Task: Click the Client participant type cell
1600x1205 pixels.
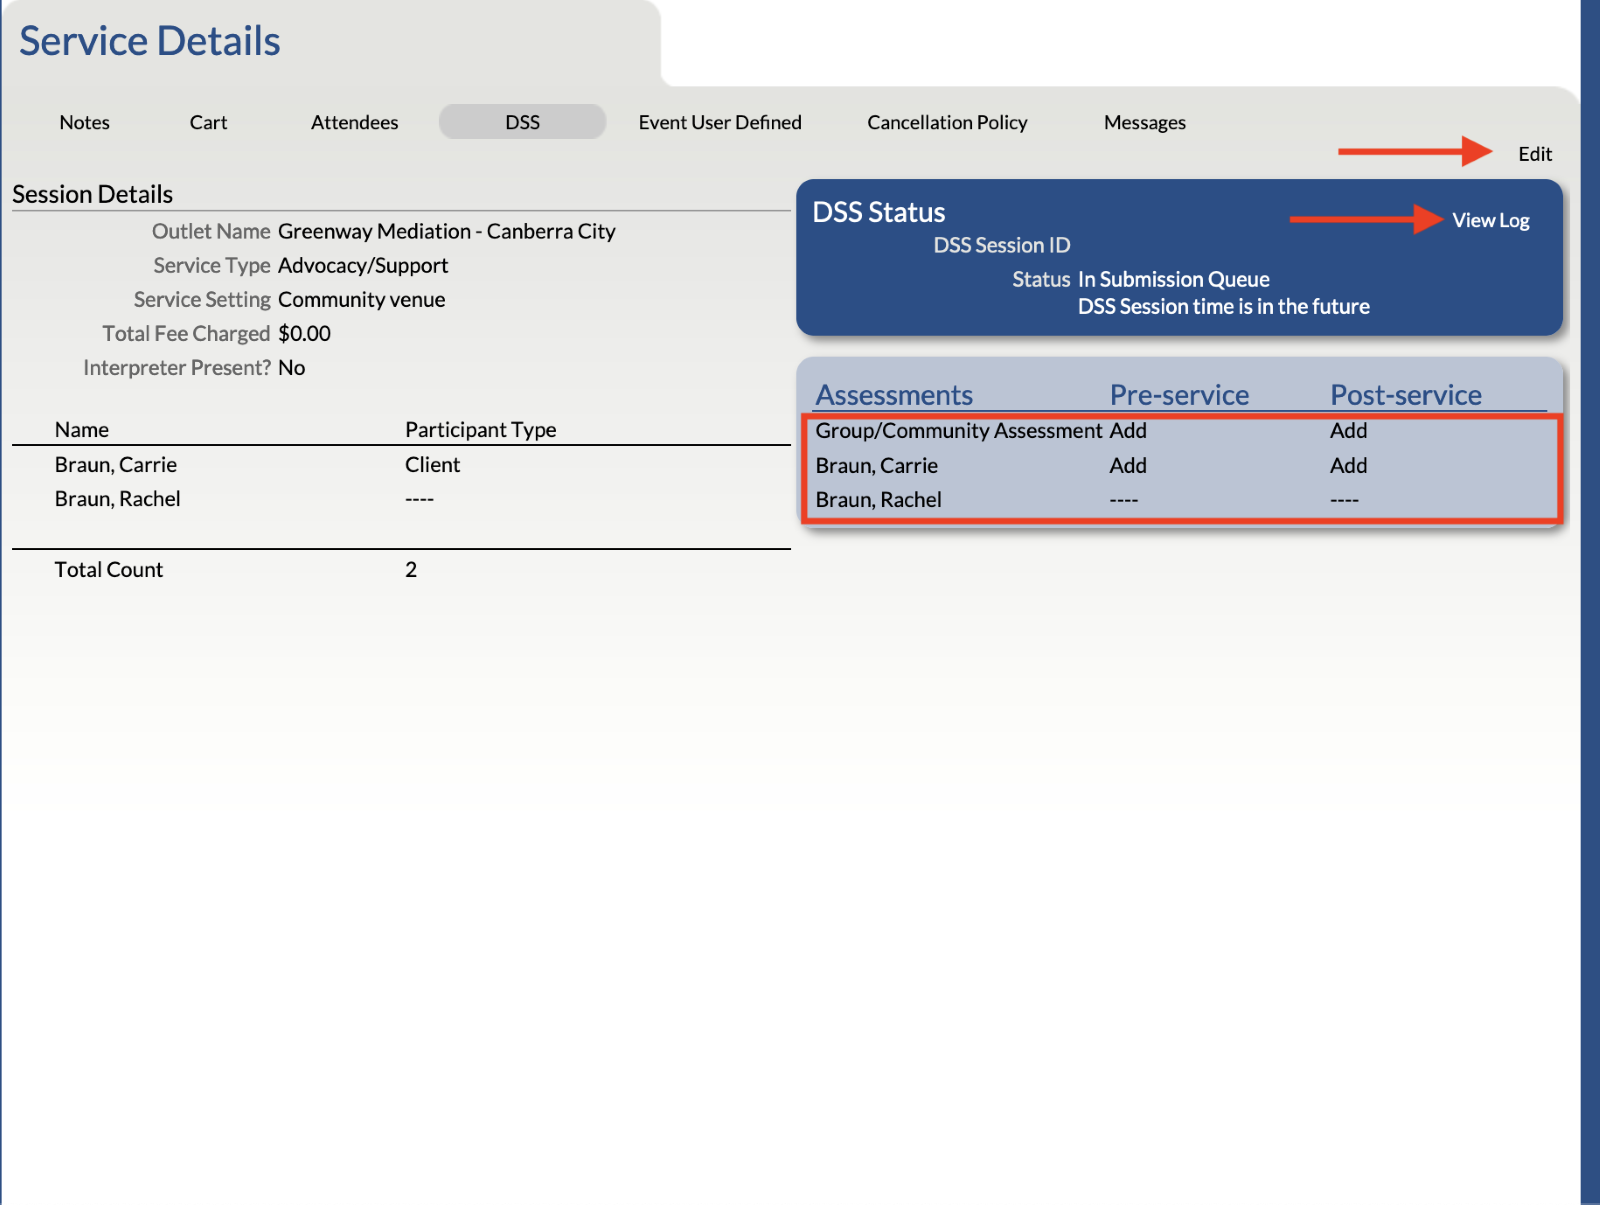Action: 432,464
